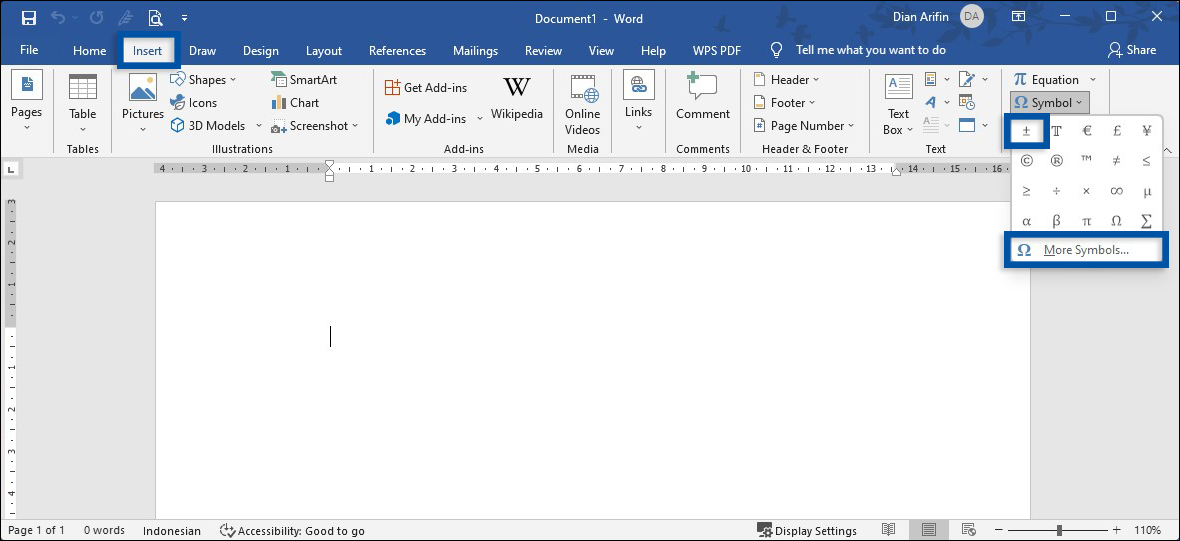Open the Pictures insert button
Screen dimensions: 1180x541
143,104
